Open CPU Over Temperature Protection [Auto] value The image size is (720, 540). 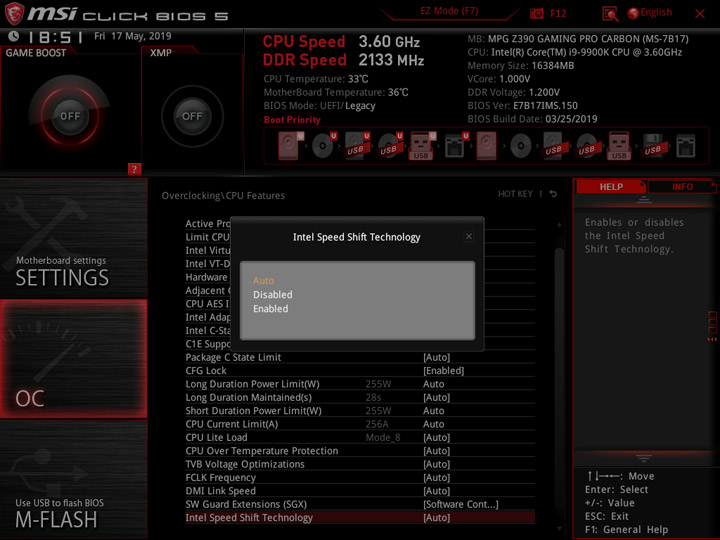point(436,450)
